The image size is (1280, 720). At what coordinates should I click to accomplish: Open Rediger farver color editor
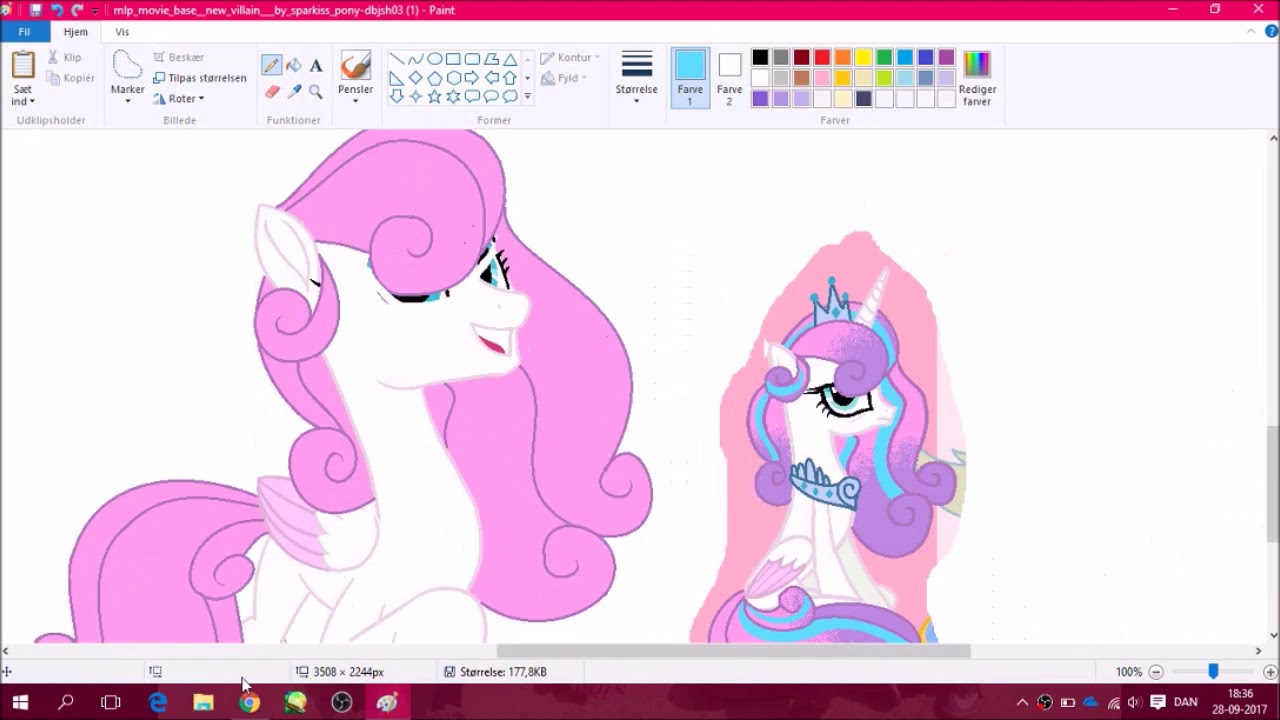point(977,78)
